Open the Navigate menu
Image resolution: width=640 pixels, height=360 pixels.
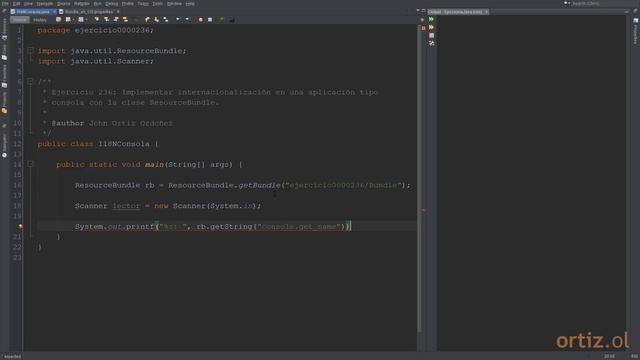click(x=45, y=4)
